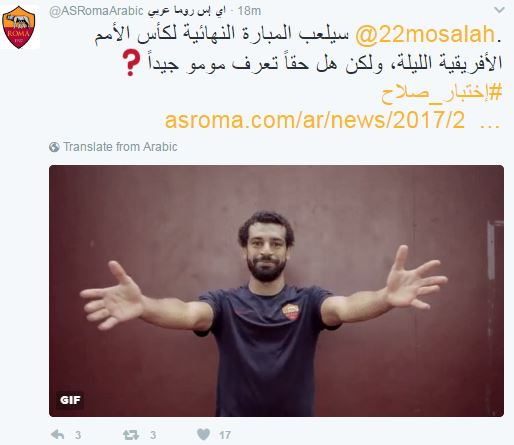
Task: Click the like count 17
Action: tap(225, 435)
